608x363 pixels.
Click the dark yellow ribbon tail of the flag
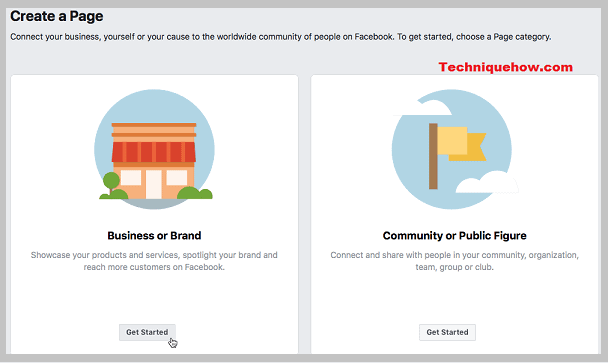point(474,147)
